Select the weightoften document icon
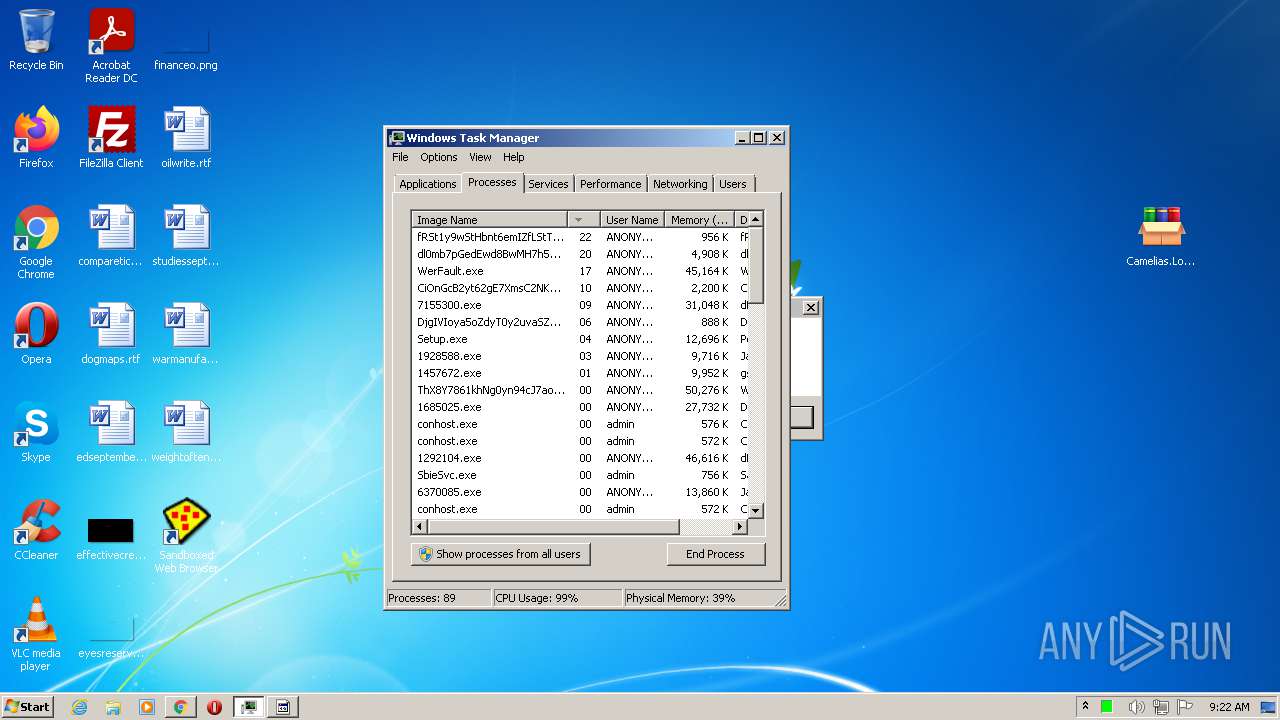The height and width of the screenshot is (720, 1280). (186, 432)
